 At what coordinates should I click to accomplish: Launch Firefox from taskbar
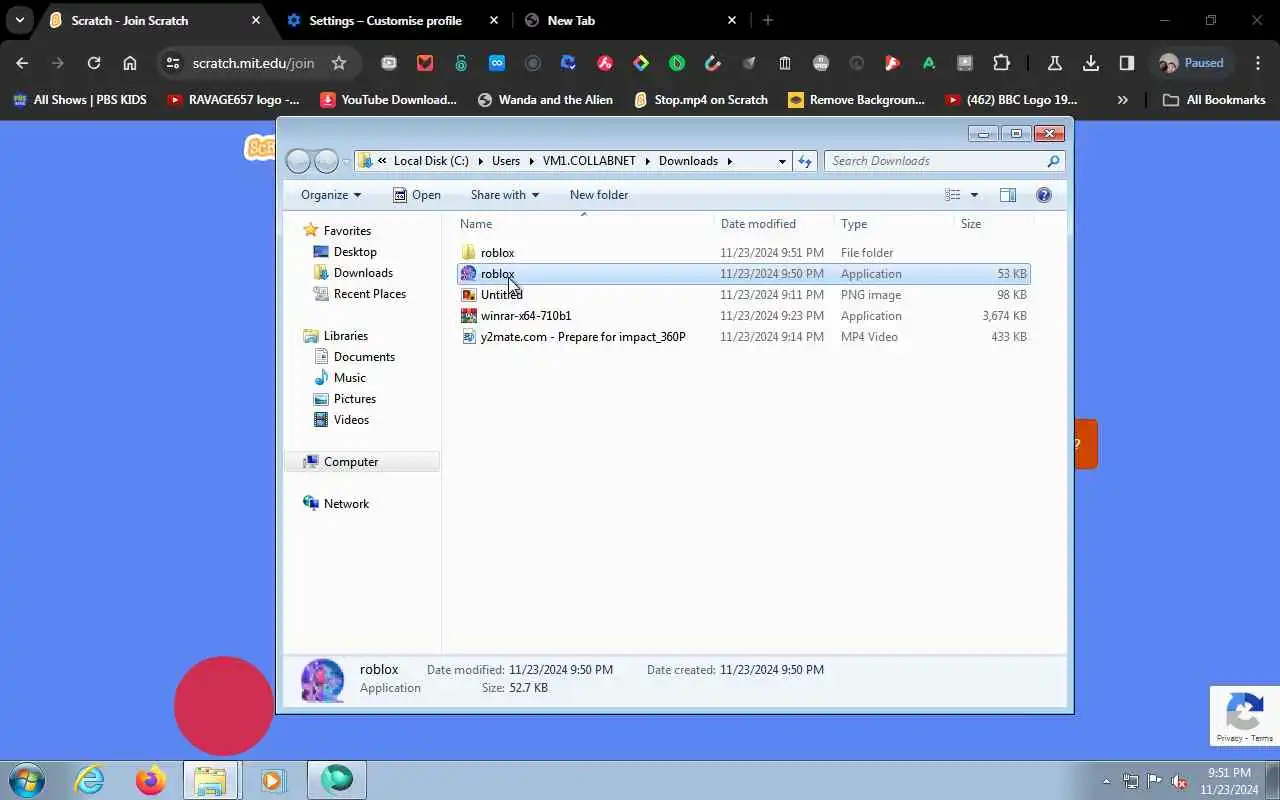151,780
